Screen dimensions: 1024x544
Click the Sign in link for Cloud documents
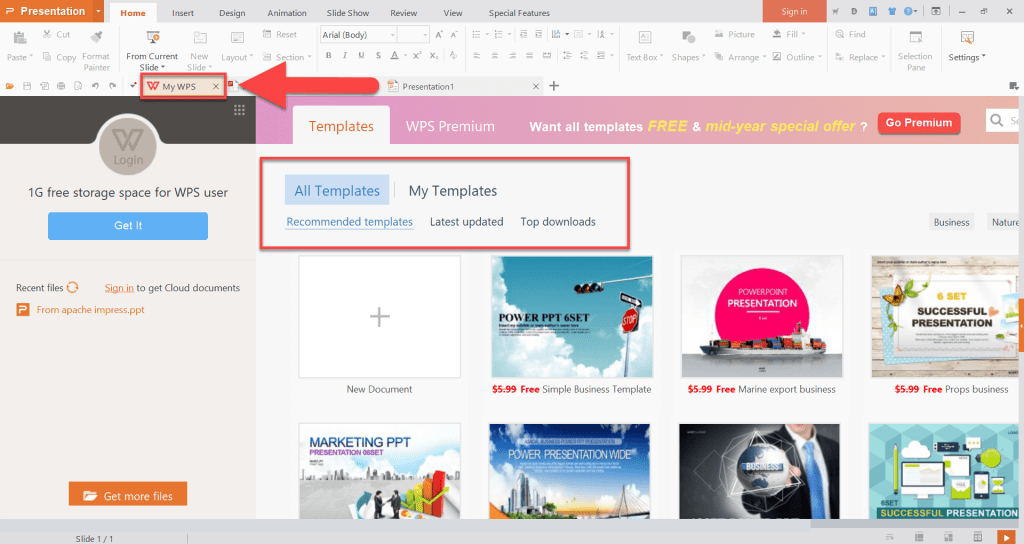[119, 287]
